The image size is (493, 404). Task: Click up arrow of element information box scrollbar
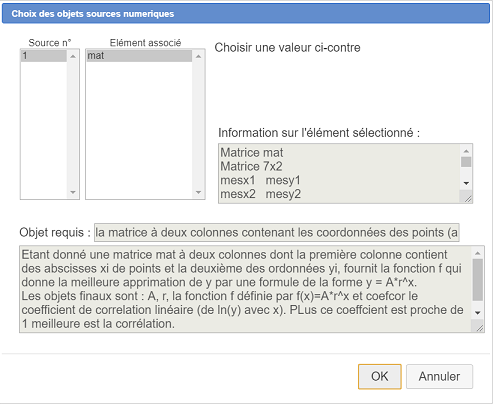466,151
